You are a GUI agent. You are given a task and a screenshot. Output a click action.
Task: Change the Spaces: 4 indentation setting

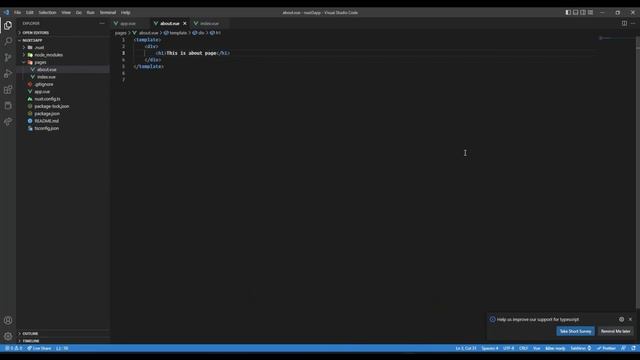tap(489, 348)
